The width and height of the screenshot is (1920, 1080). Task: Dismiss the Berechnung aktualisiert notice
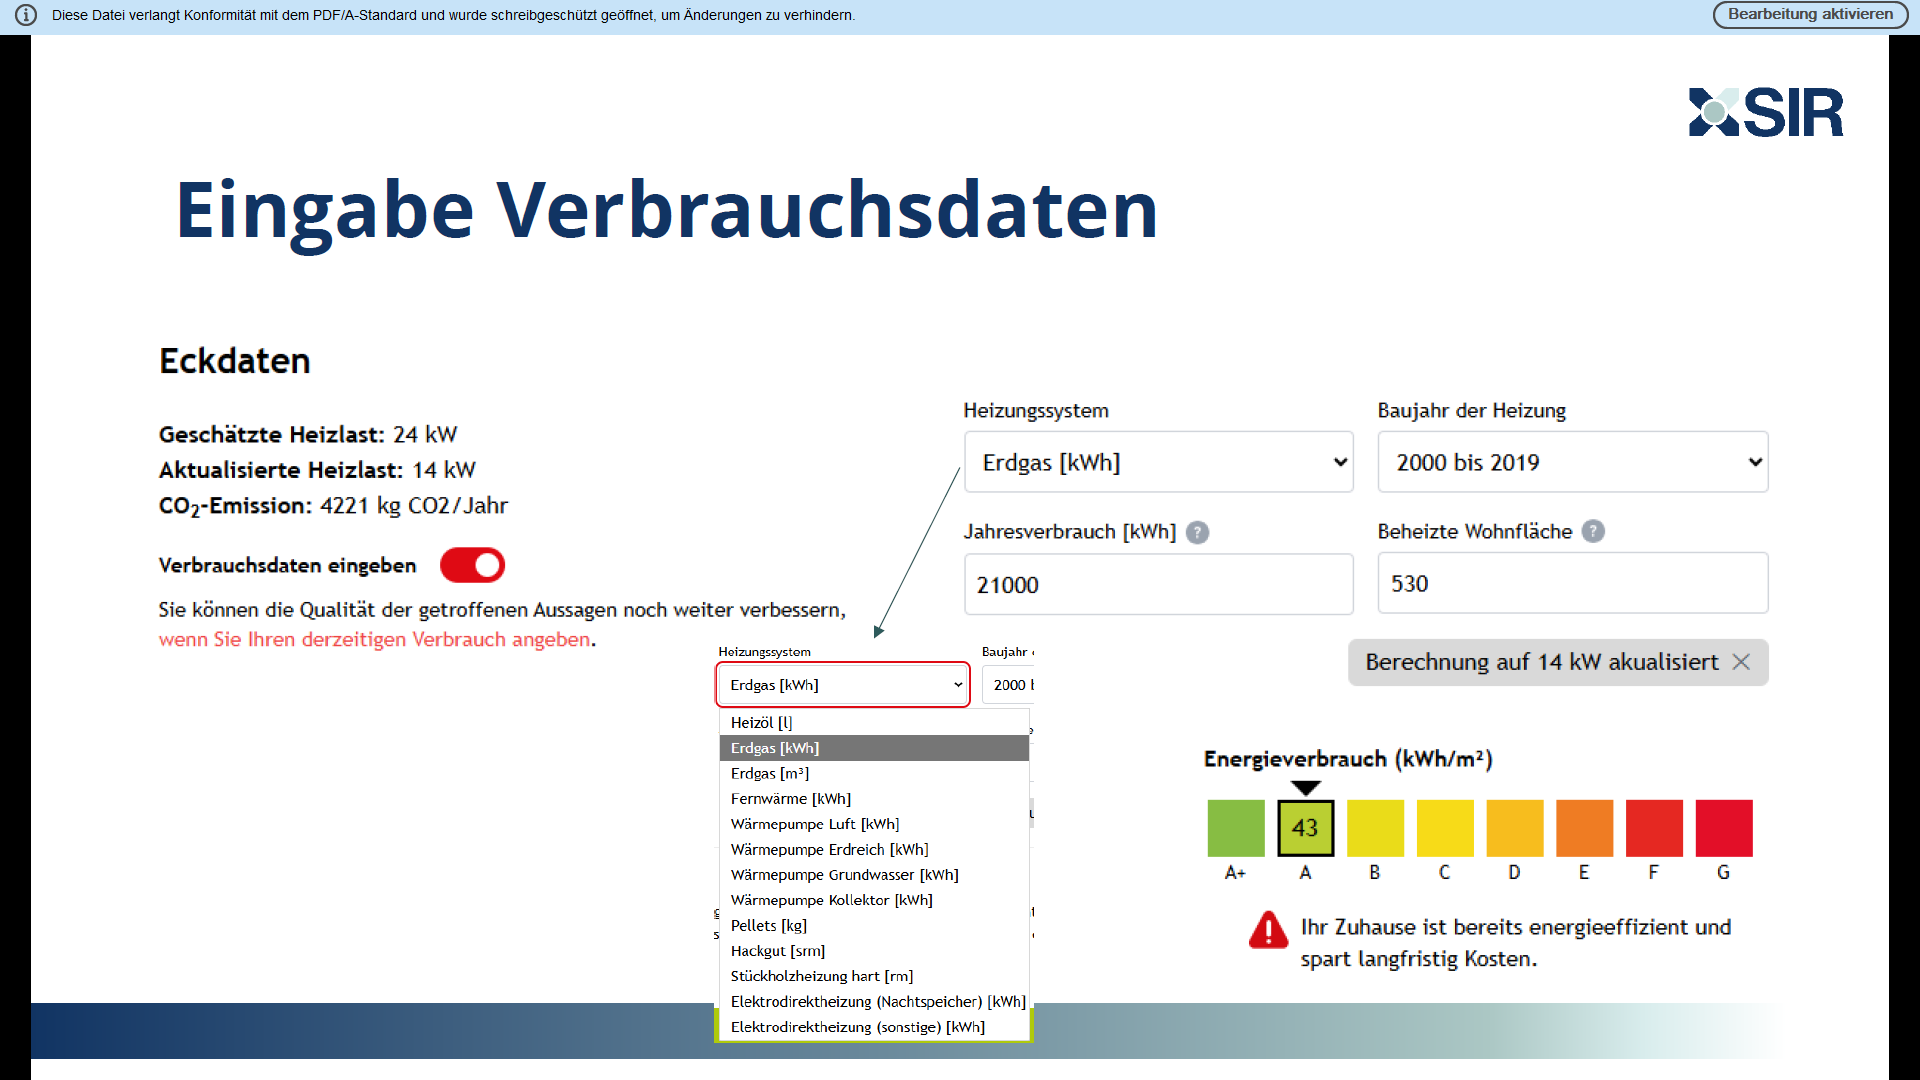pos(1741,662)
